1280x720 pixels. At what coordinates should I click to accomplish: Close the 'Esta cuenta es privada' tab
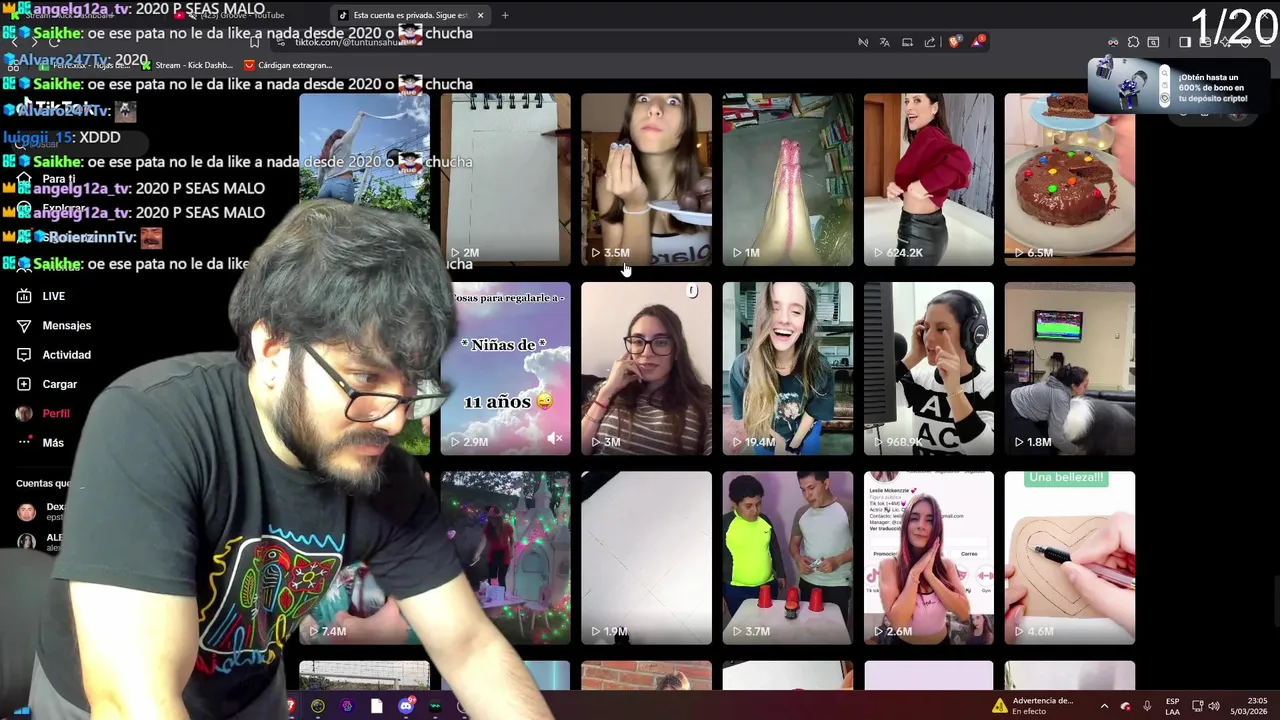point(480,15)
